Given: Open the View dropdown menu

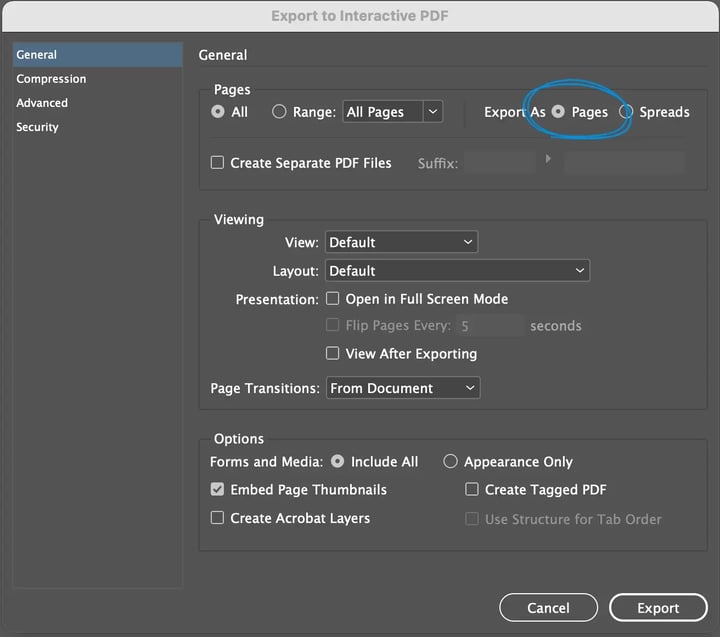Looking at the screenshot, I should (401, 242).
